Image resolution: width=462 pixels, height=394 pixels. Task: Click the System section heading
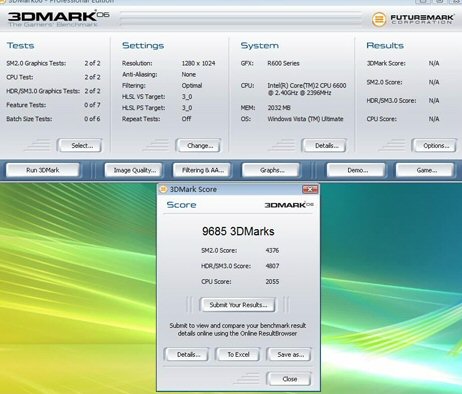coord(260,46)
